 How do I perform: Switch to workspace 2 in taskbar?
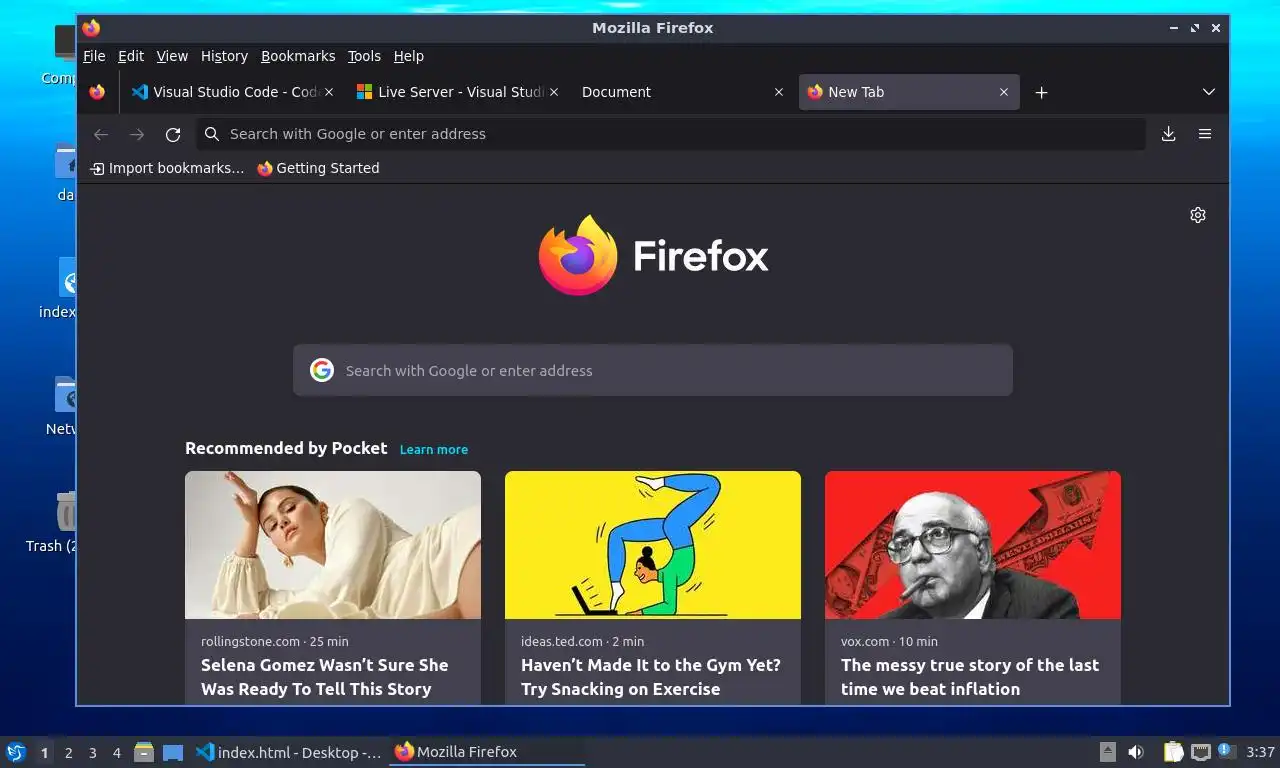click(x=68, y=753)
